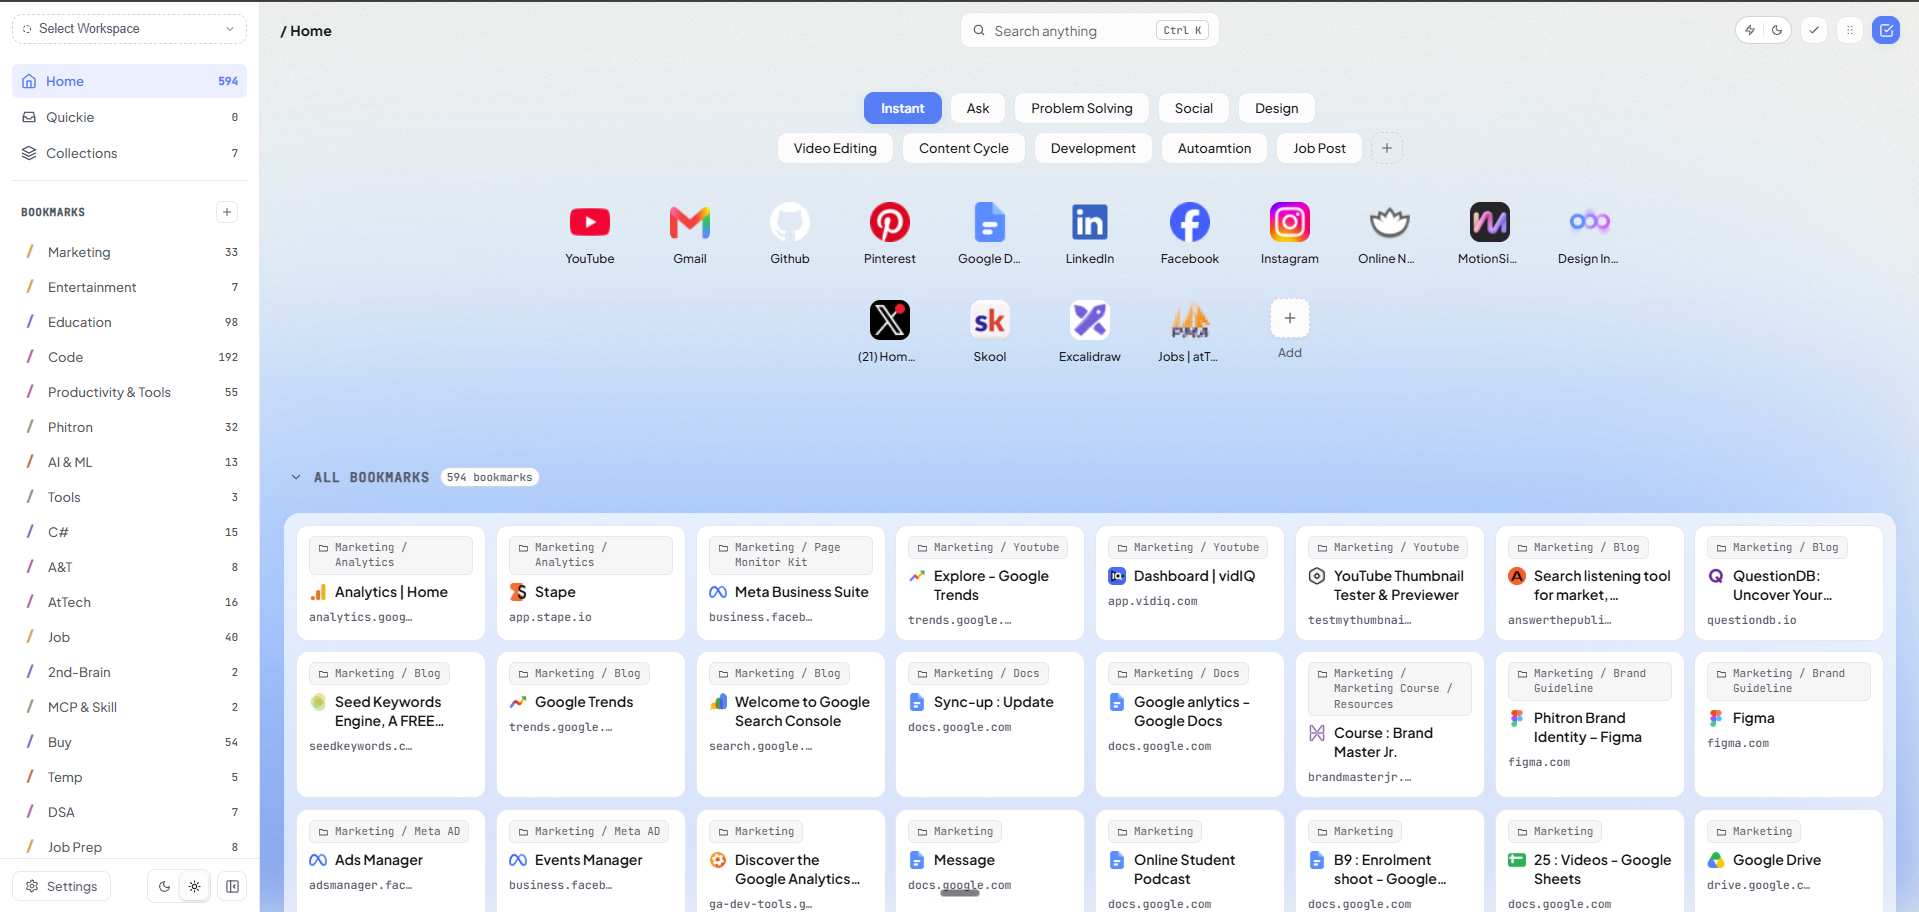
Task: Open the Content Cycle tab
Action: 964,148
